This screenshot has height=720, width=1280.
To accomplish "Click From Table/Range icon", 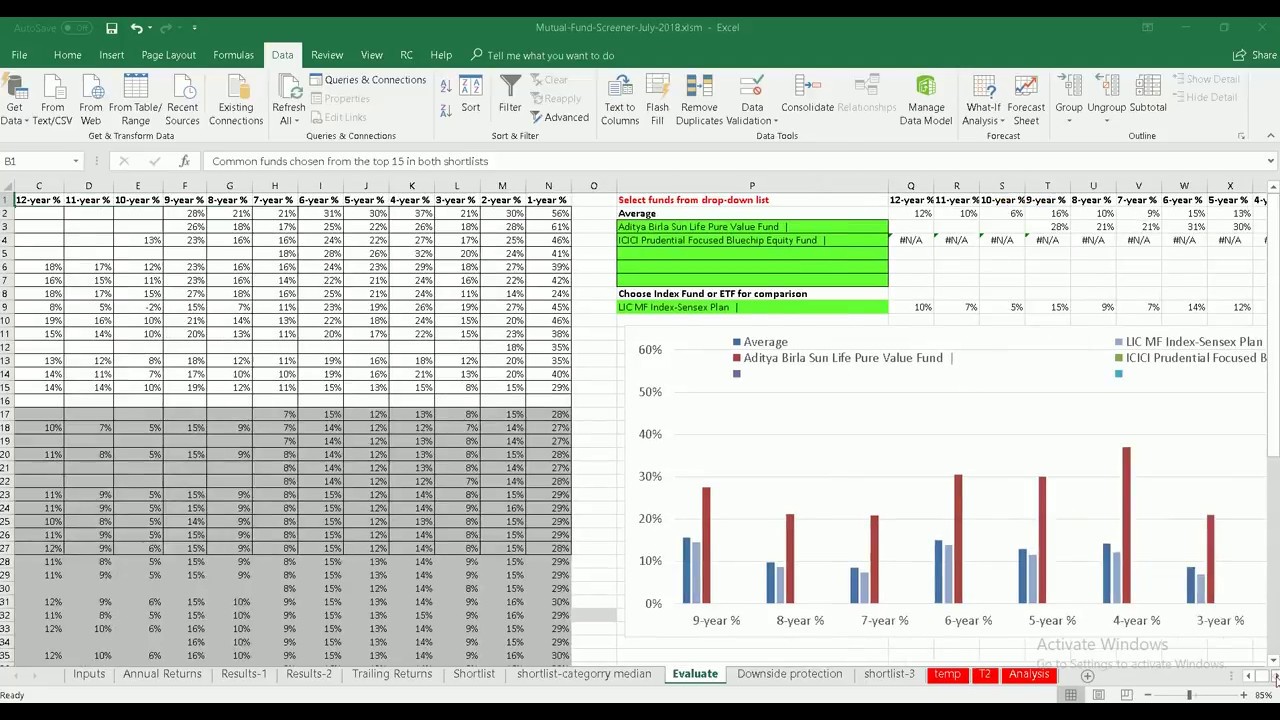I will (135, 100).
